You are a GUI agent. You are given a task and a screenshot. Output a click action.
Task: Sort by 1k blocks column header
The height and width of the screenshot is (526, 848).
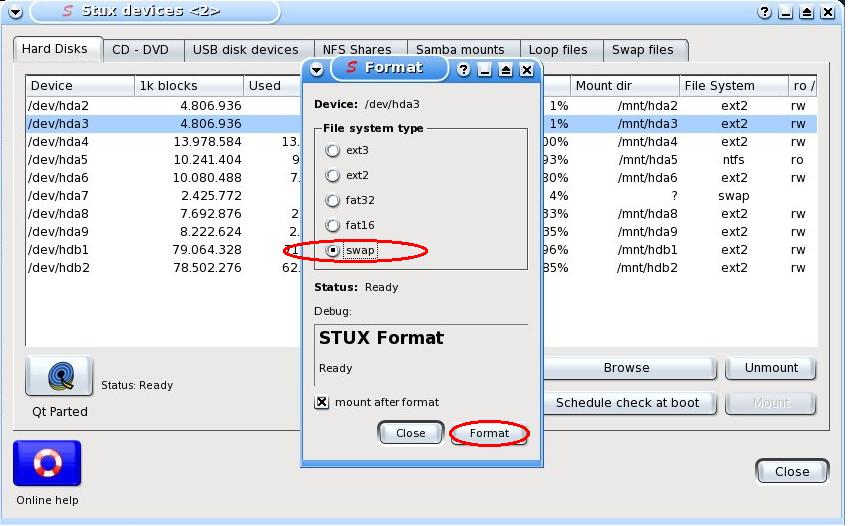[189, 86]
